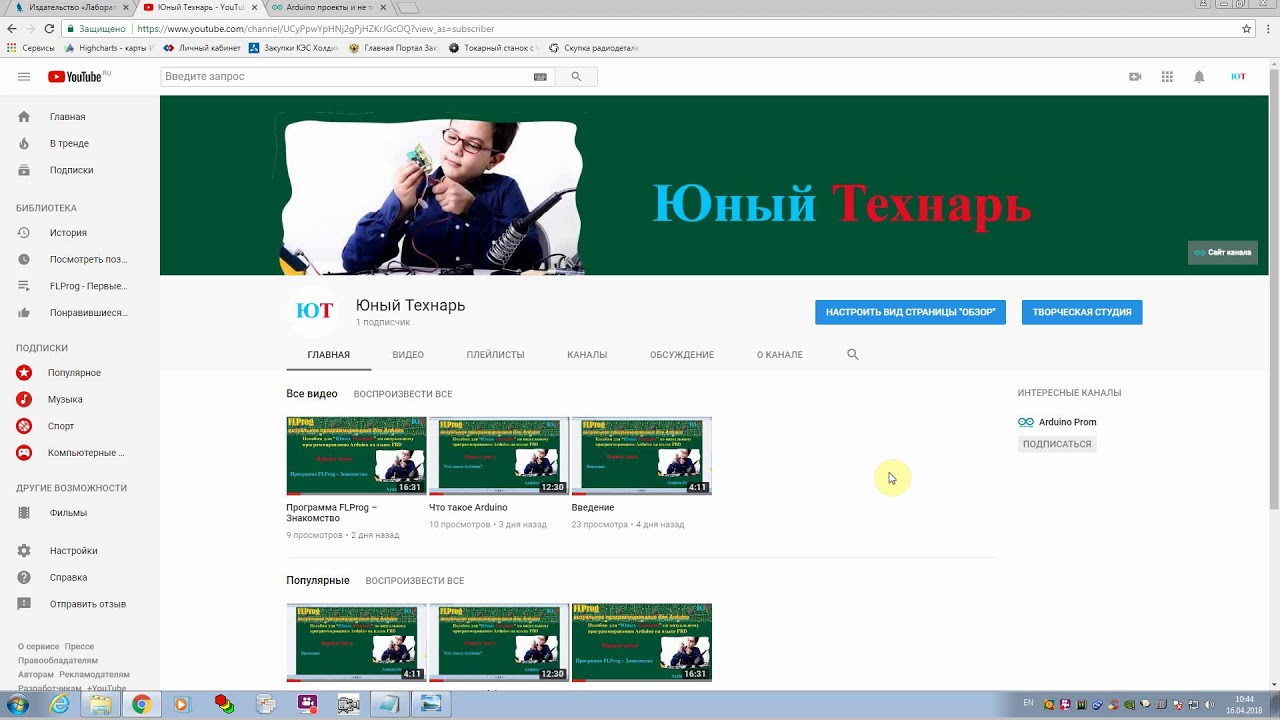This screenshot has height=720, width=1280.
Task: Click the Спорт channel icon
Action: (24, 426)
